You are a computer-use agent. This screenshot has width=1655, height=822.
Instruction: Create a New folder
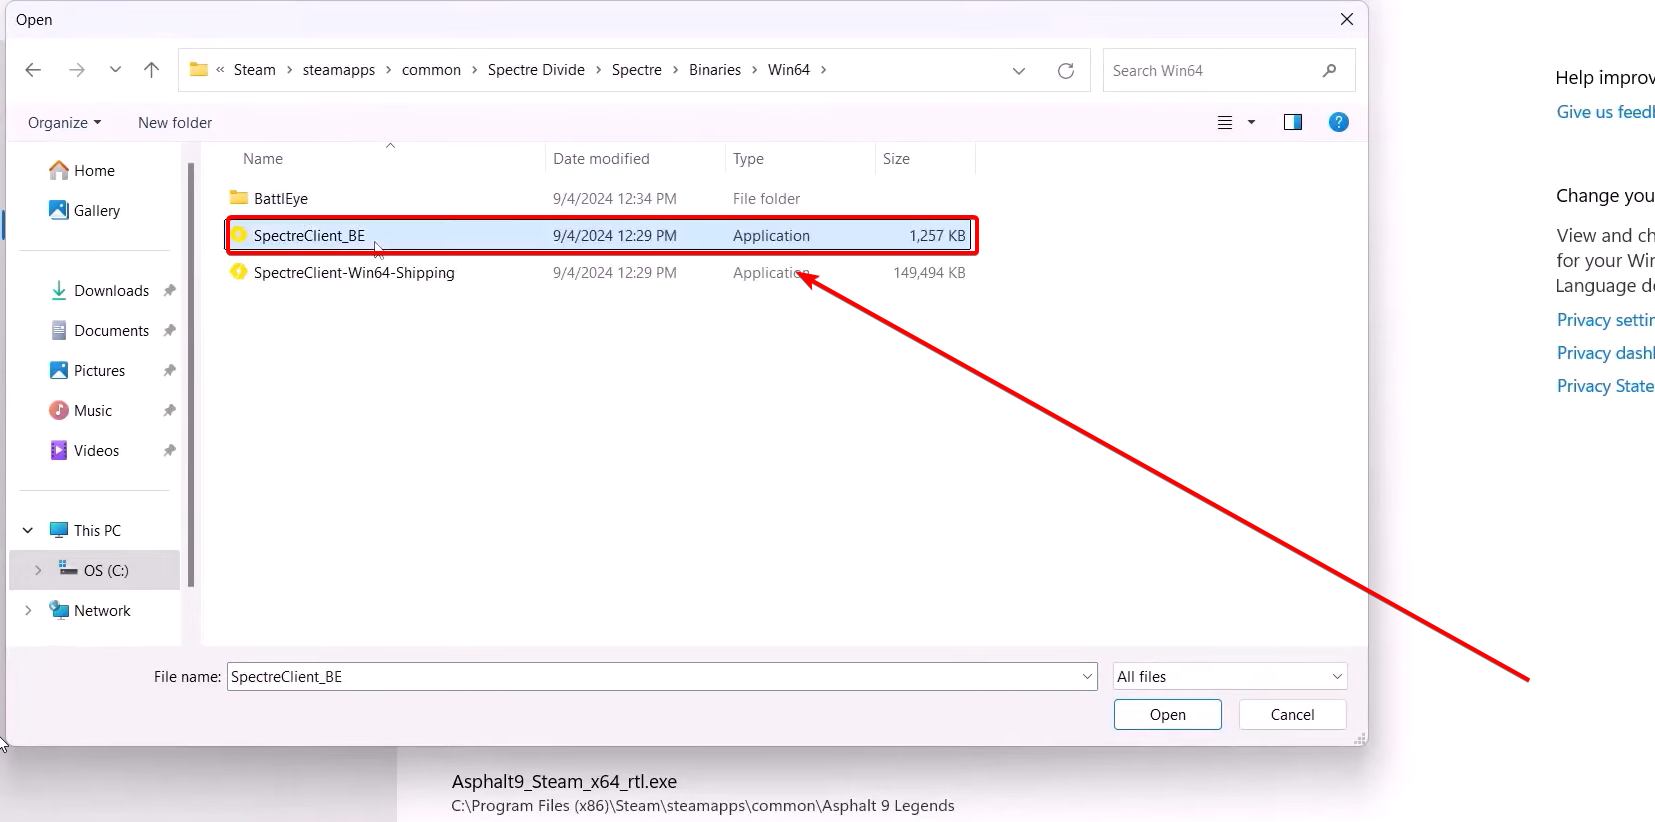point(175,123)
